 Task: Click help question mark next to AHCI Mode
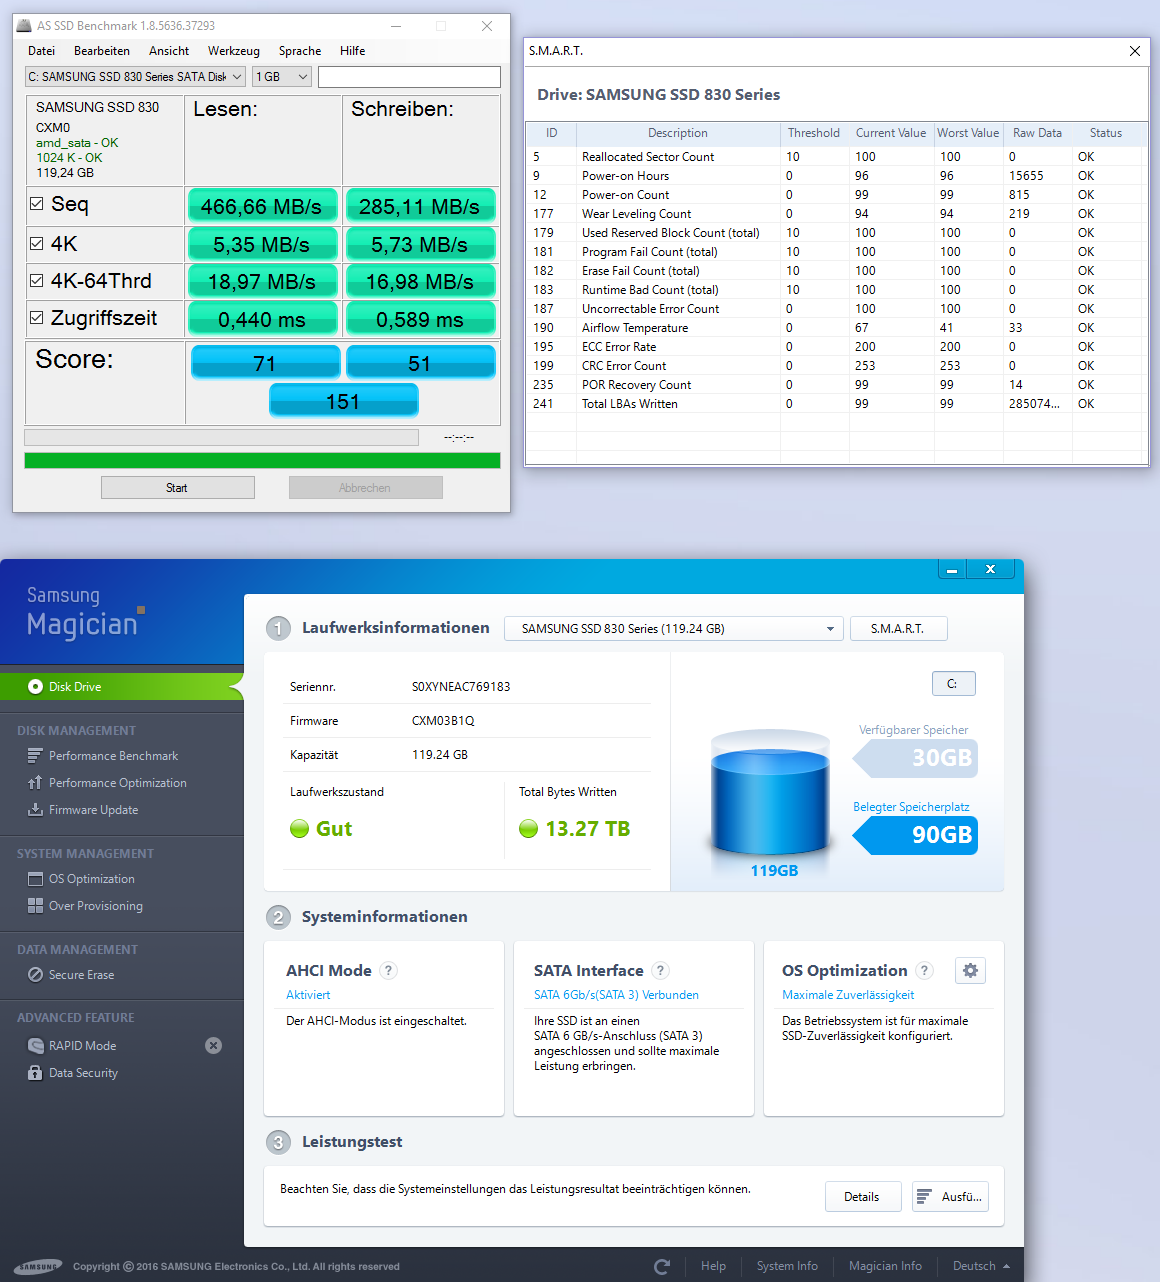pos(389,970)
